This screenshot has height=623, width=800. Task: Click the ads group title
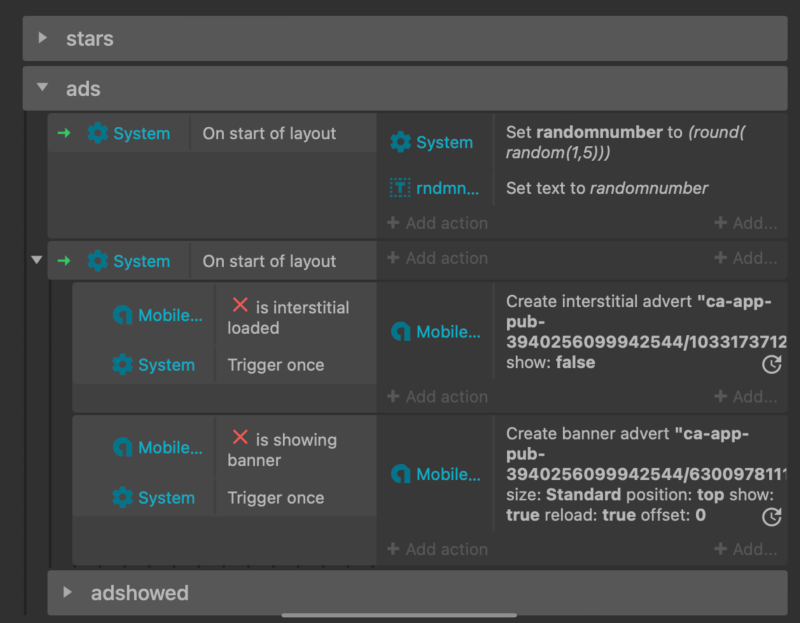point(83,88)
